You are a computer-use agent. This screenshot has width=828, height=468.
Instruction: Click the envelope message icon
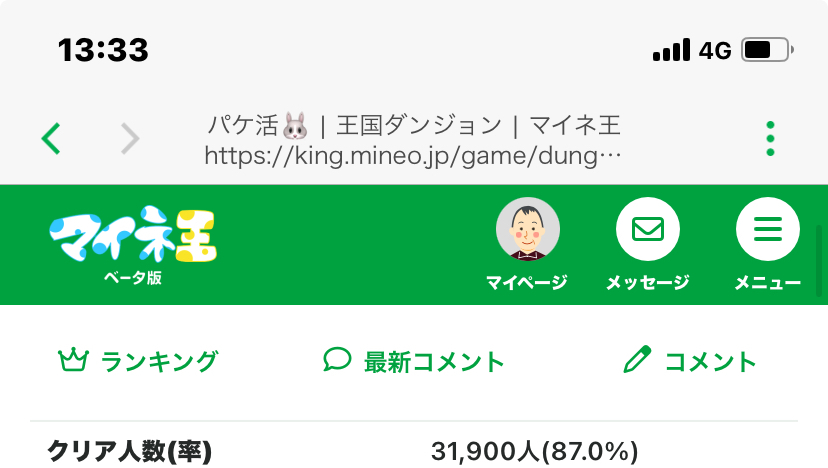pos(647,229)
